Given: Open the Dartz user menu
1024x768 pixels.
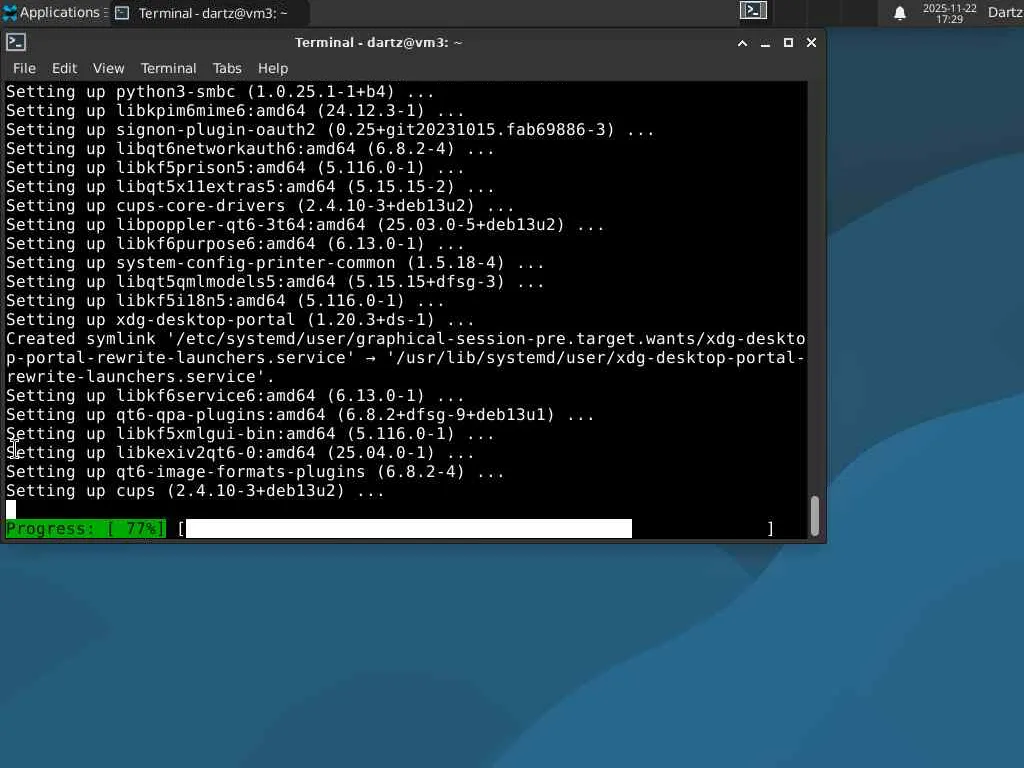Looking at the screenshot, I should (1005, 12).
